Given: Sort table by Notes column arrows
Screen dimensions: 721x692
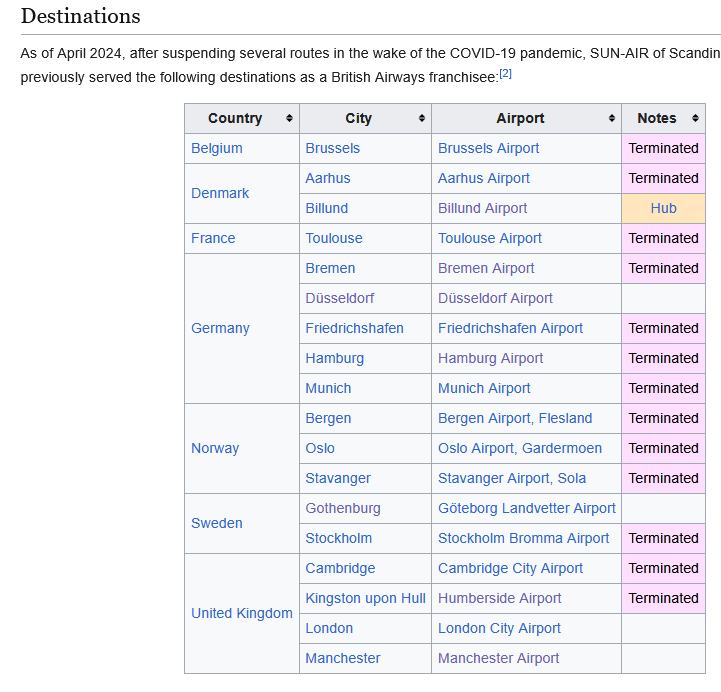Looking at the screenshot, I should (695, 118).
